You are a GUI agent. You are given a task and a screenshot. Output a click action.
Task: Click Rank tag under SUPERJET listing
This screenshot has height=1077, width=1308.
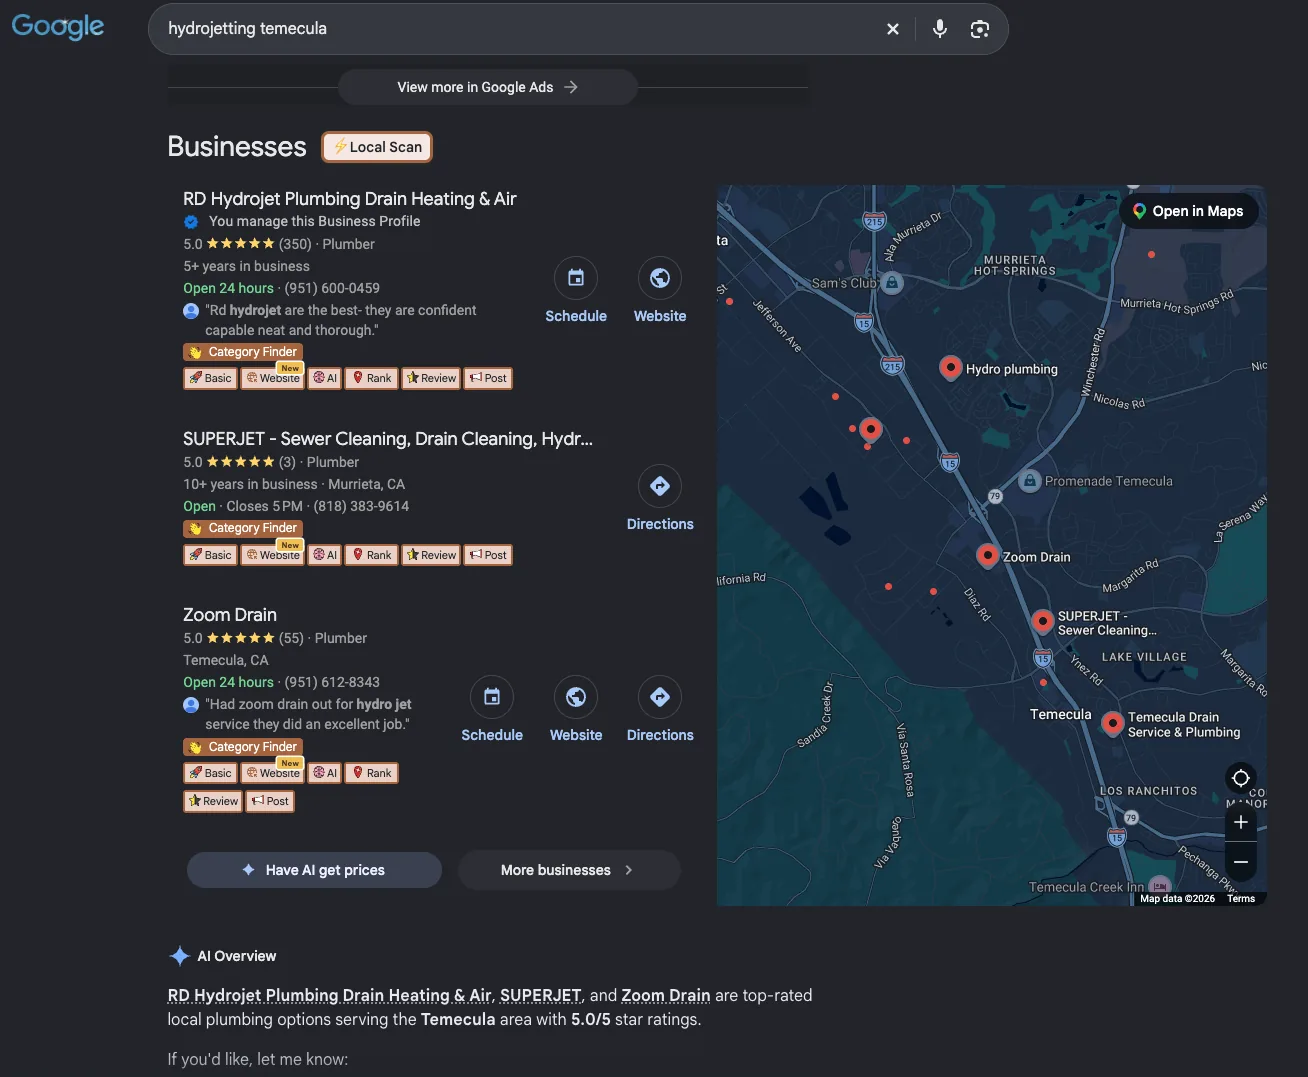coord(371,555)
